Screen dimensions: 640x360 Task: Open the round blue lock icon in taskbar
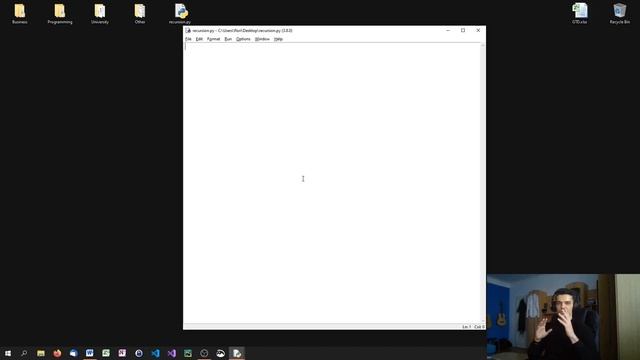click(139, 353)
